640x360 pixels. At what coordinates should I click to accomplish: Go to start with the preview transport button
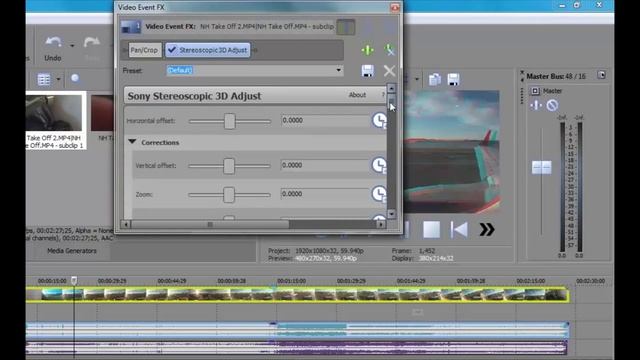tap(459, 229)
